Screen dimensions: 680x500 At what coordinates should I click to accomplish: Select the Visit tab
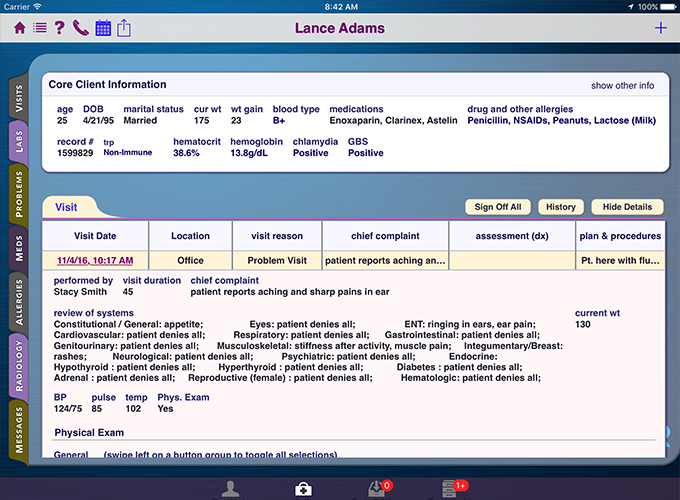click(66, 207)
